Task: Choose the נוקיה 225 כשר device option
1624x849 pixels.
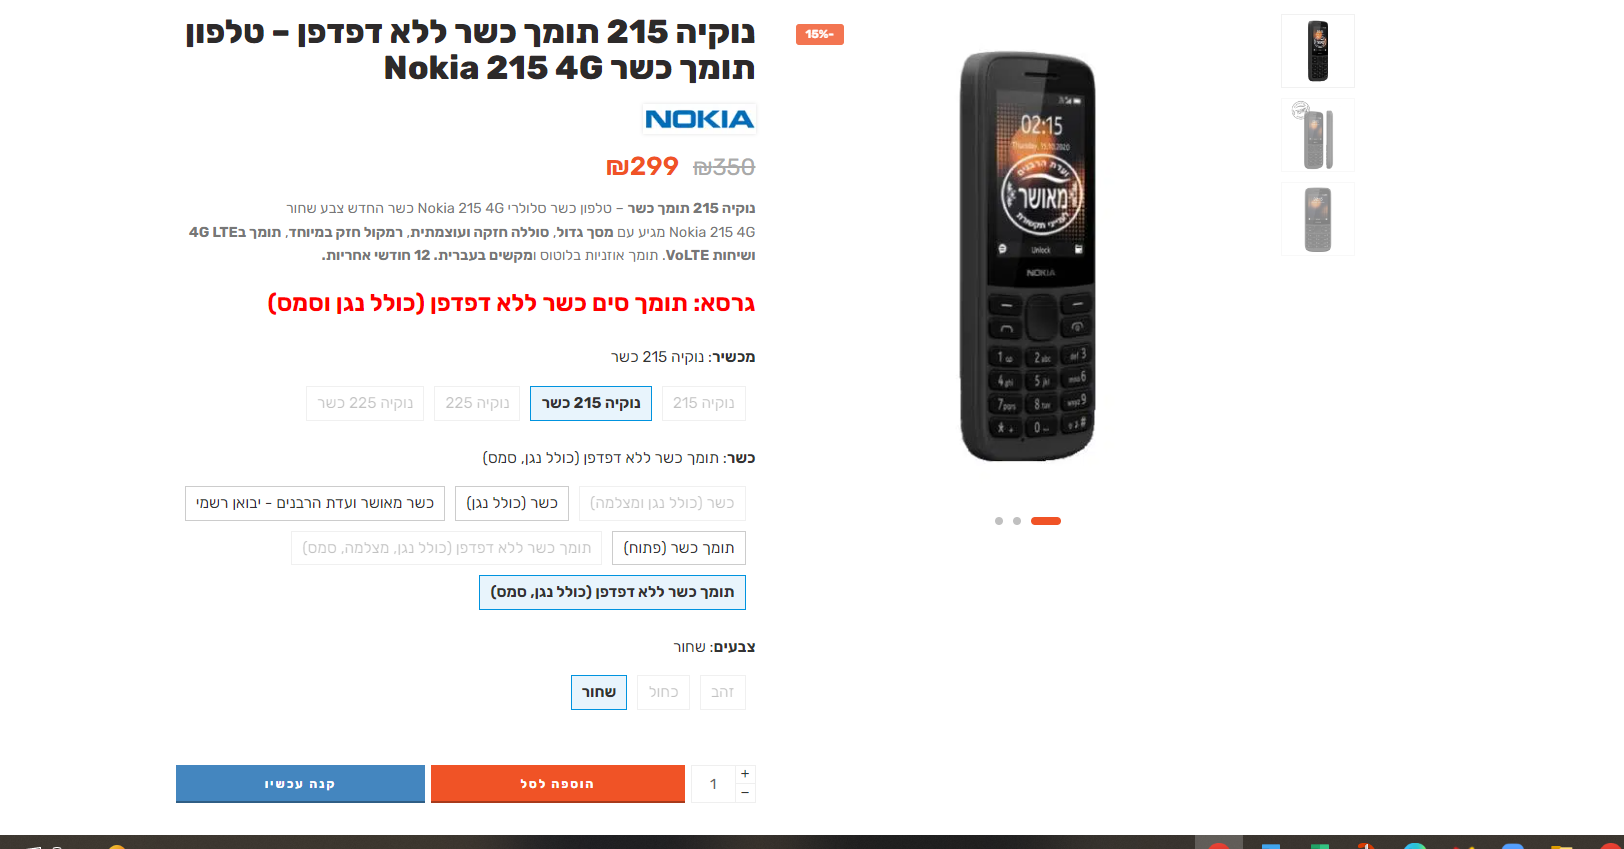Action: (365, 403)
